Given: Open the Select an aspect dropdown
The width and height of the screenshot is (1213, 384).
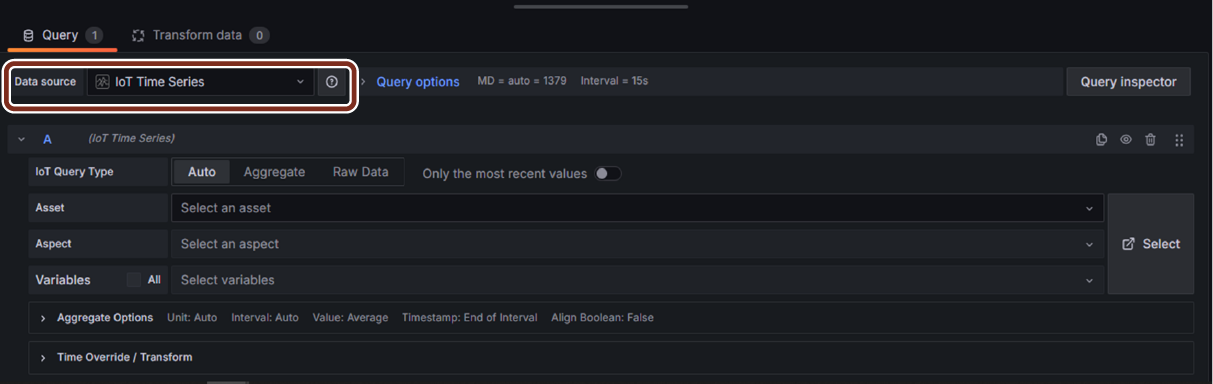Looking at the screenshot, I should click(638, 244).
